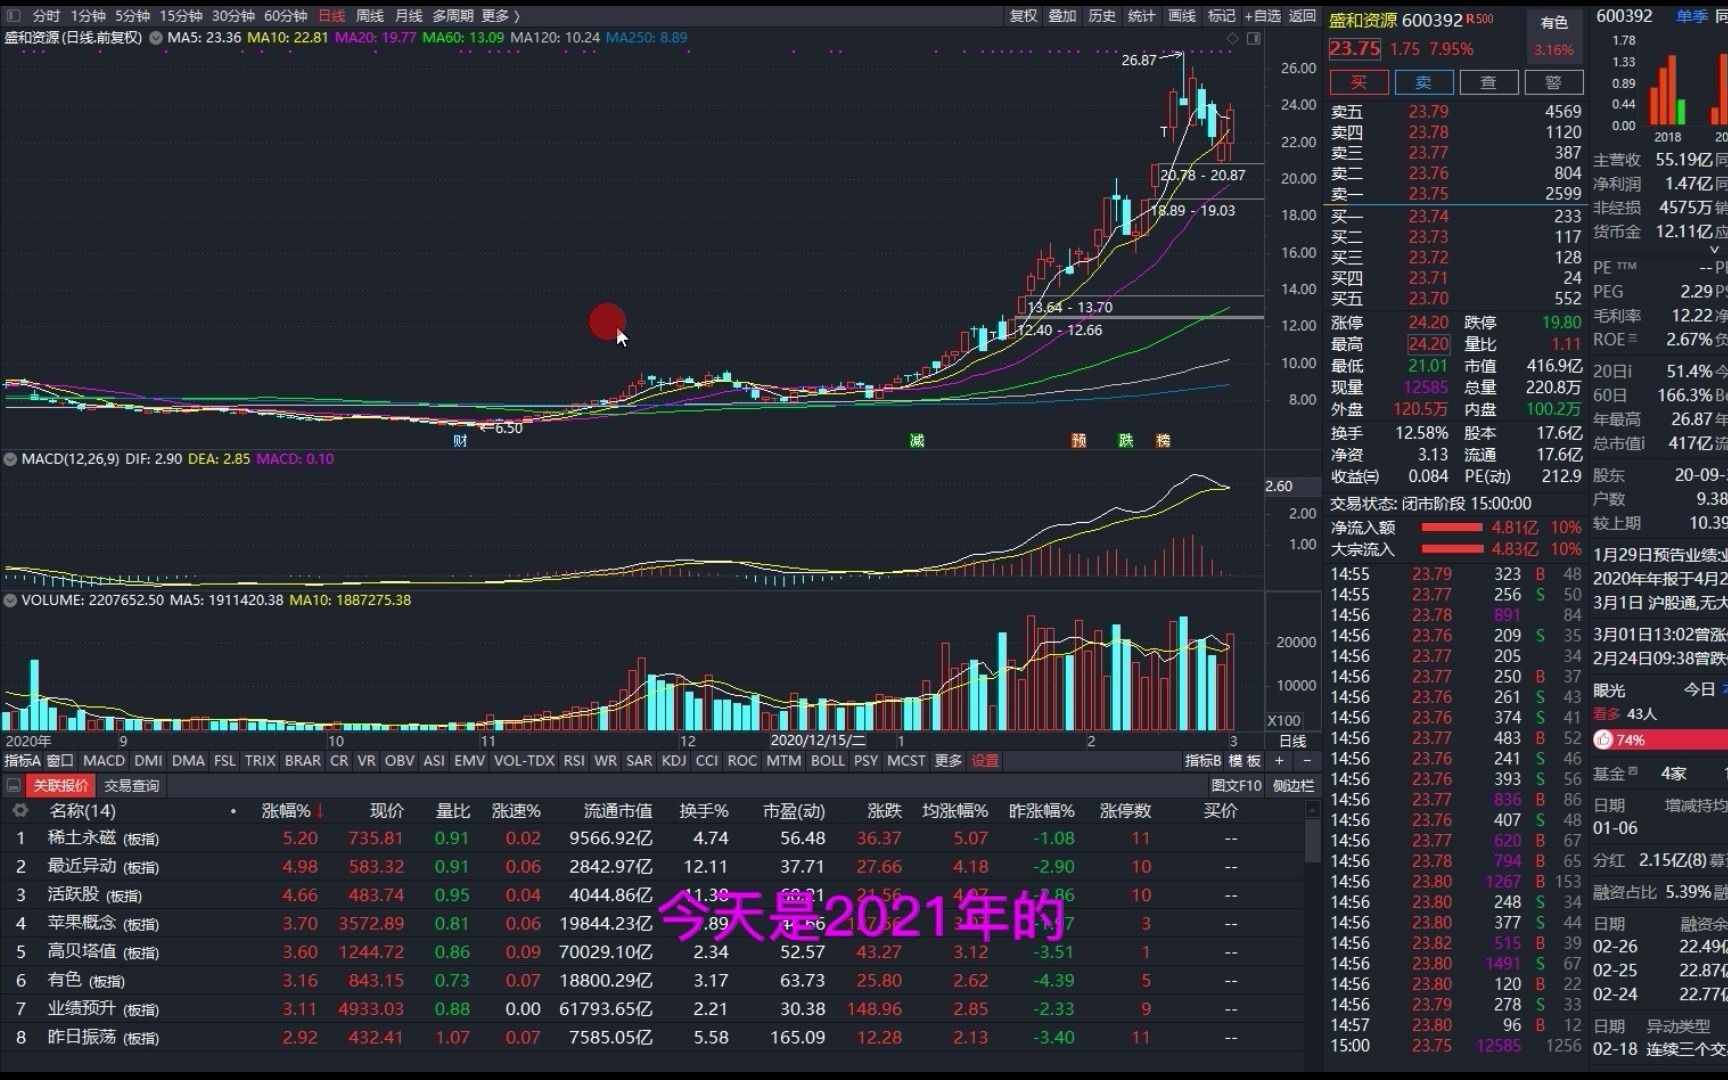1728x1080 pixels.
Task: Select the 周线 weekly chart period
Action: click(370, 16)
